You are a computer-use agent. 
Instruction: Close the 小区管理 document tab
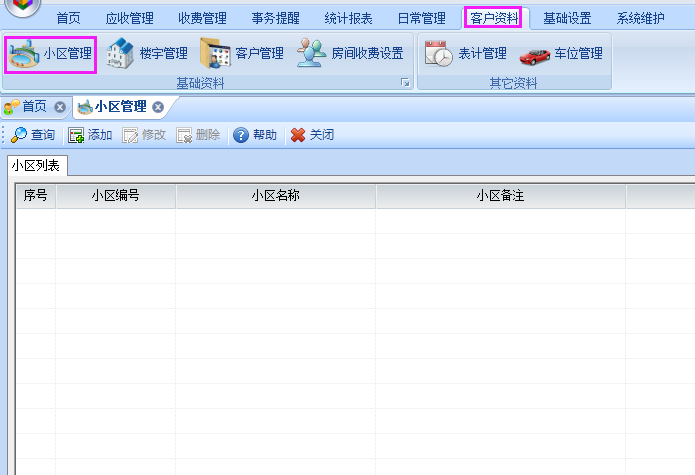coord(158,107)
